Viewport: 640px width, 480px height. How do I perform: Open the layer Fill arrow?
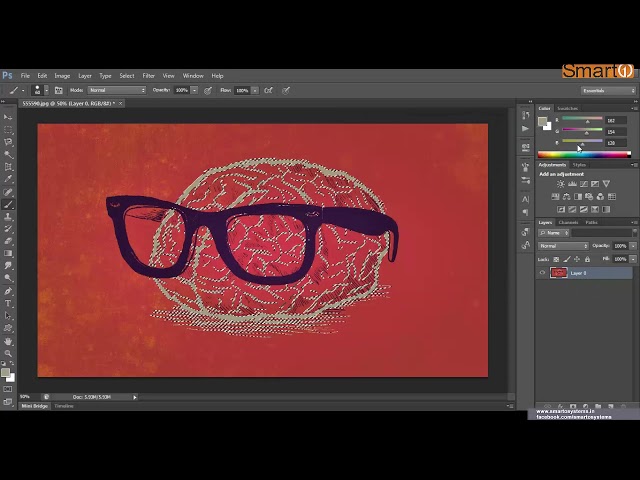[633, 259]
